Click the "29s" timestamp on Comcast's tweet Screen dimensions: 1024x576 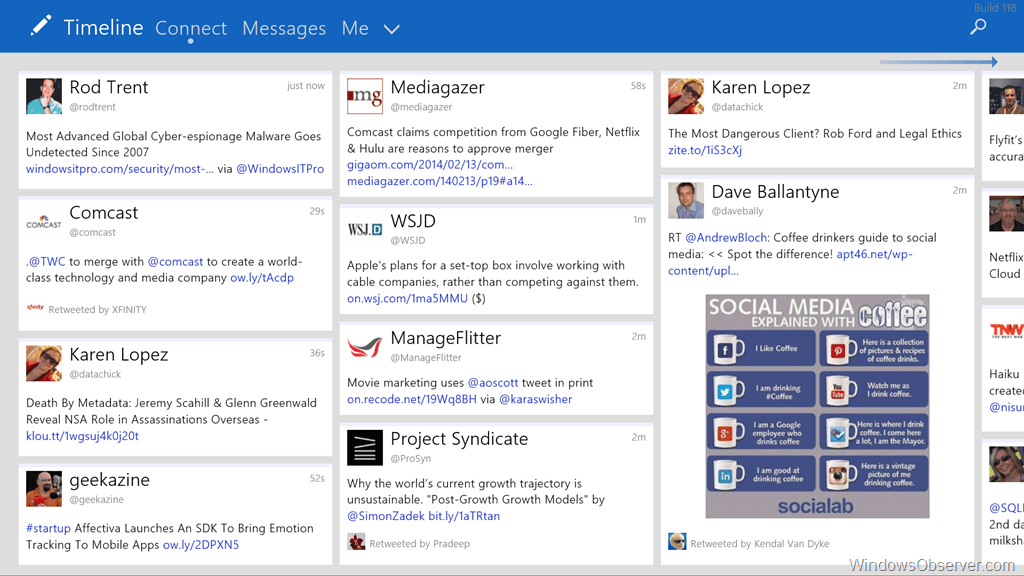pos(317,211)
